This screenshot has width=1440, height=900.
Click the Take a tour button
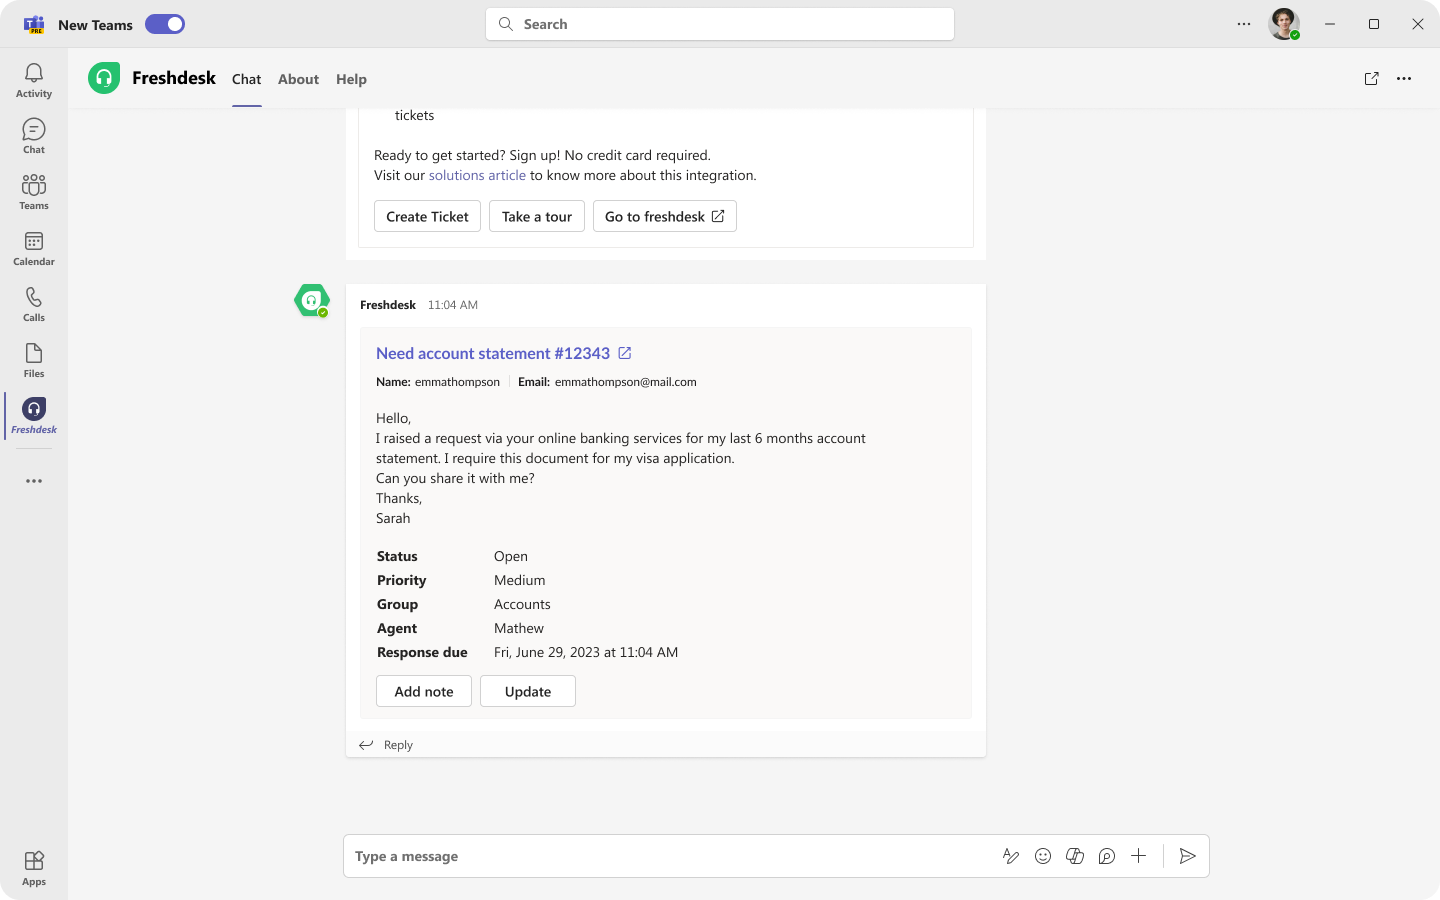click(x=537, y=216)
